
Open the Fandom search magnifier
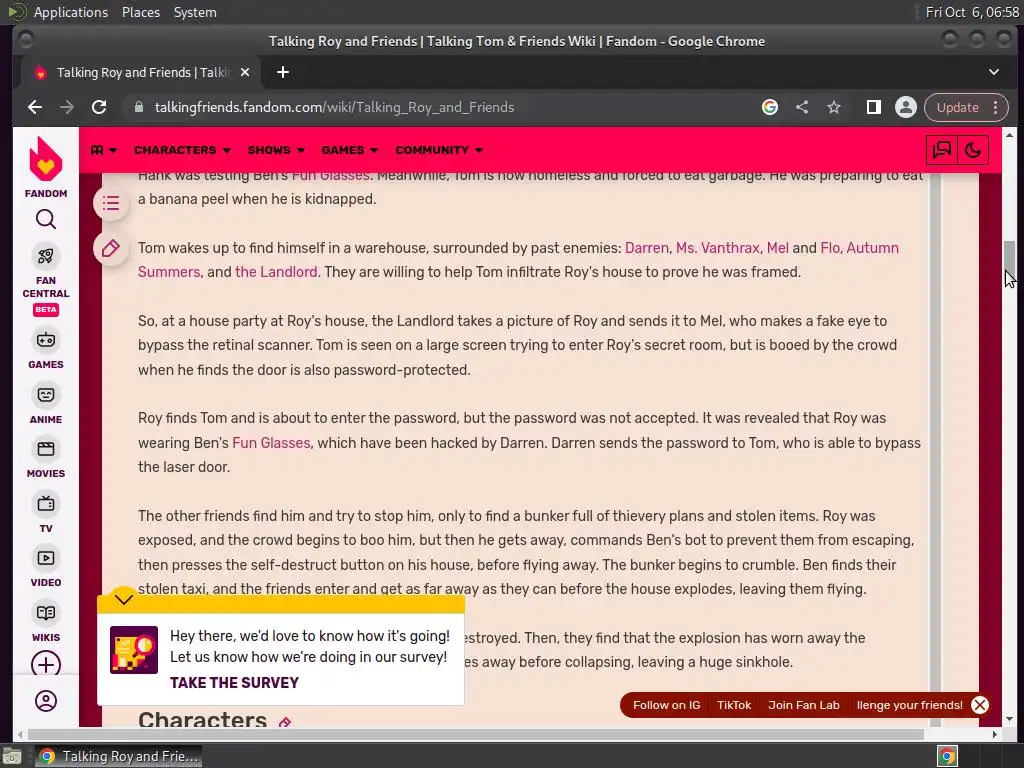(46, 219)
